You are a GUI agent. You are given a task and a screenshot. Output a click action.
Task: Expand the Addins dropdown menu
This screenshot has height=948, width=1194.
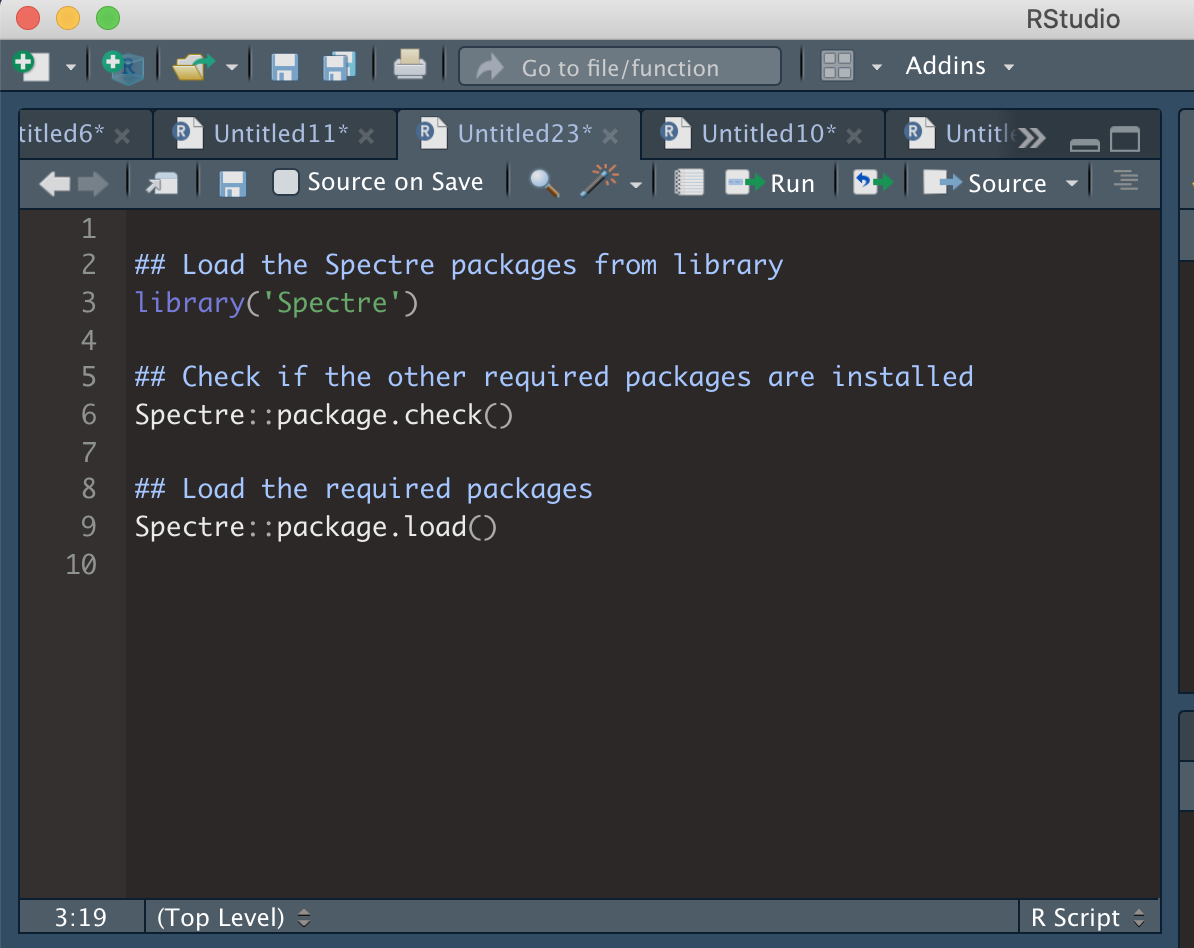(x=959, y=66)
